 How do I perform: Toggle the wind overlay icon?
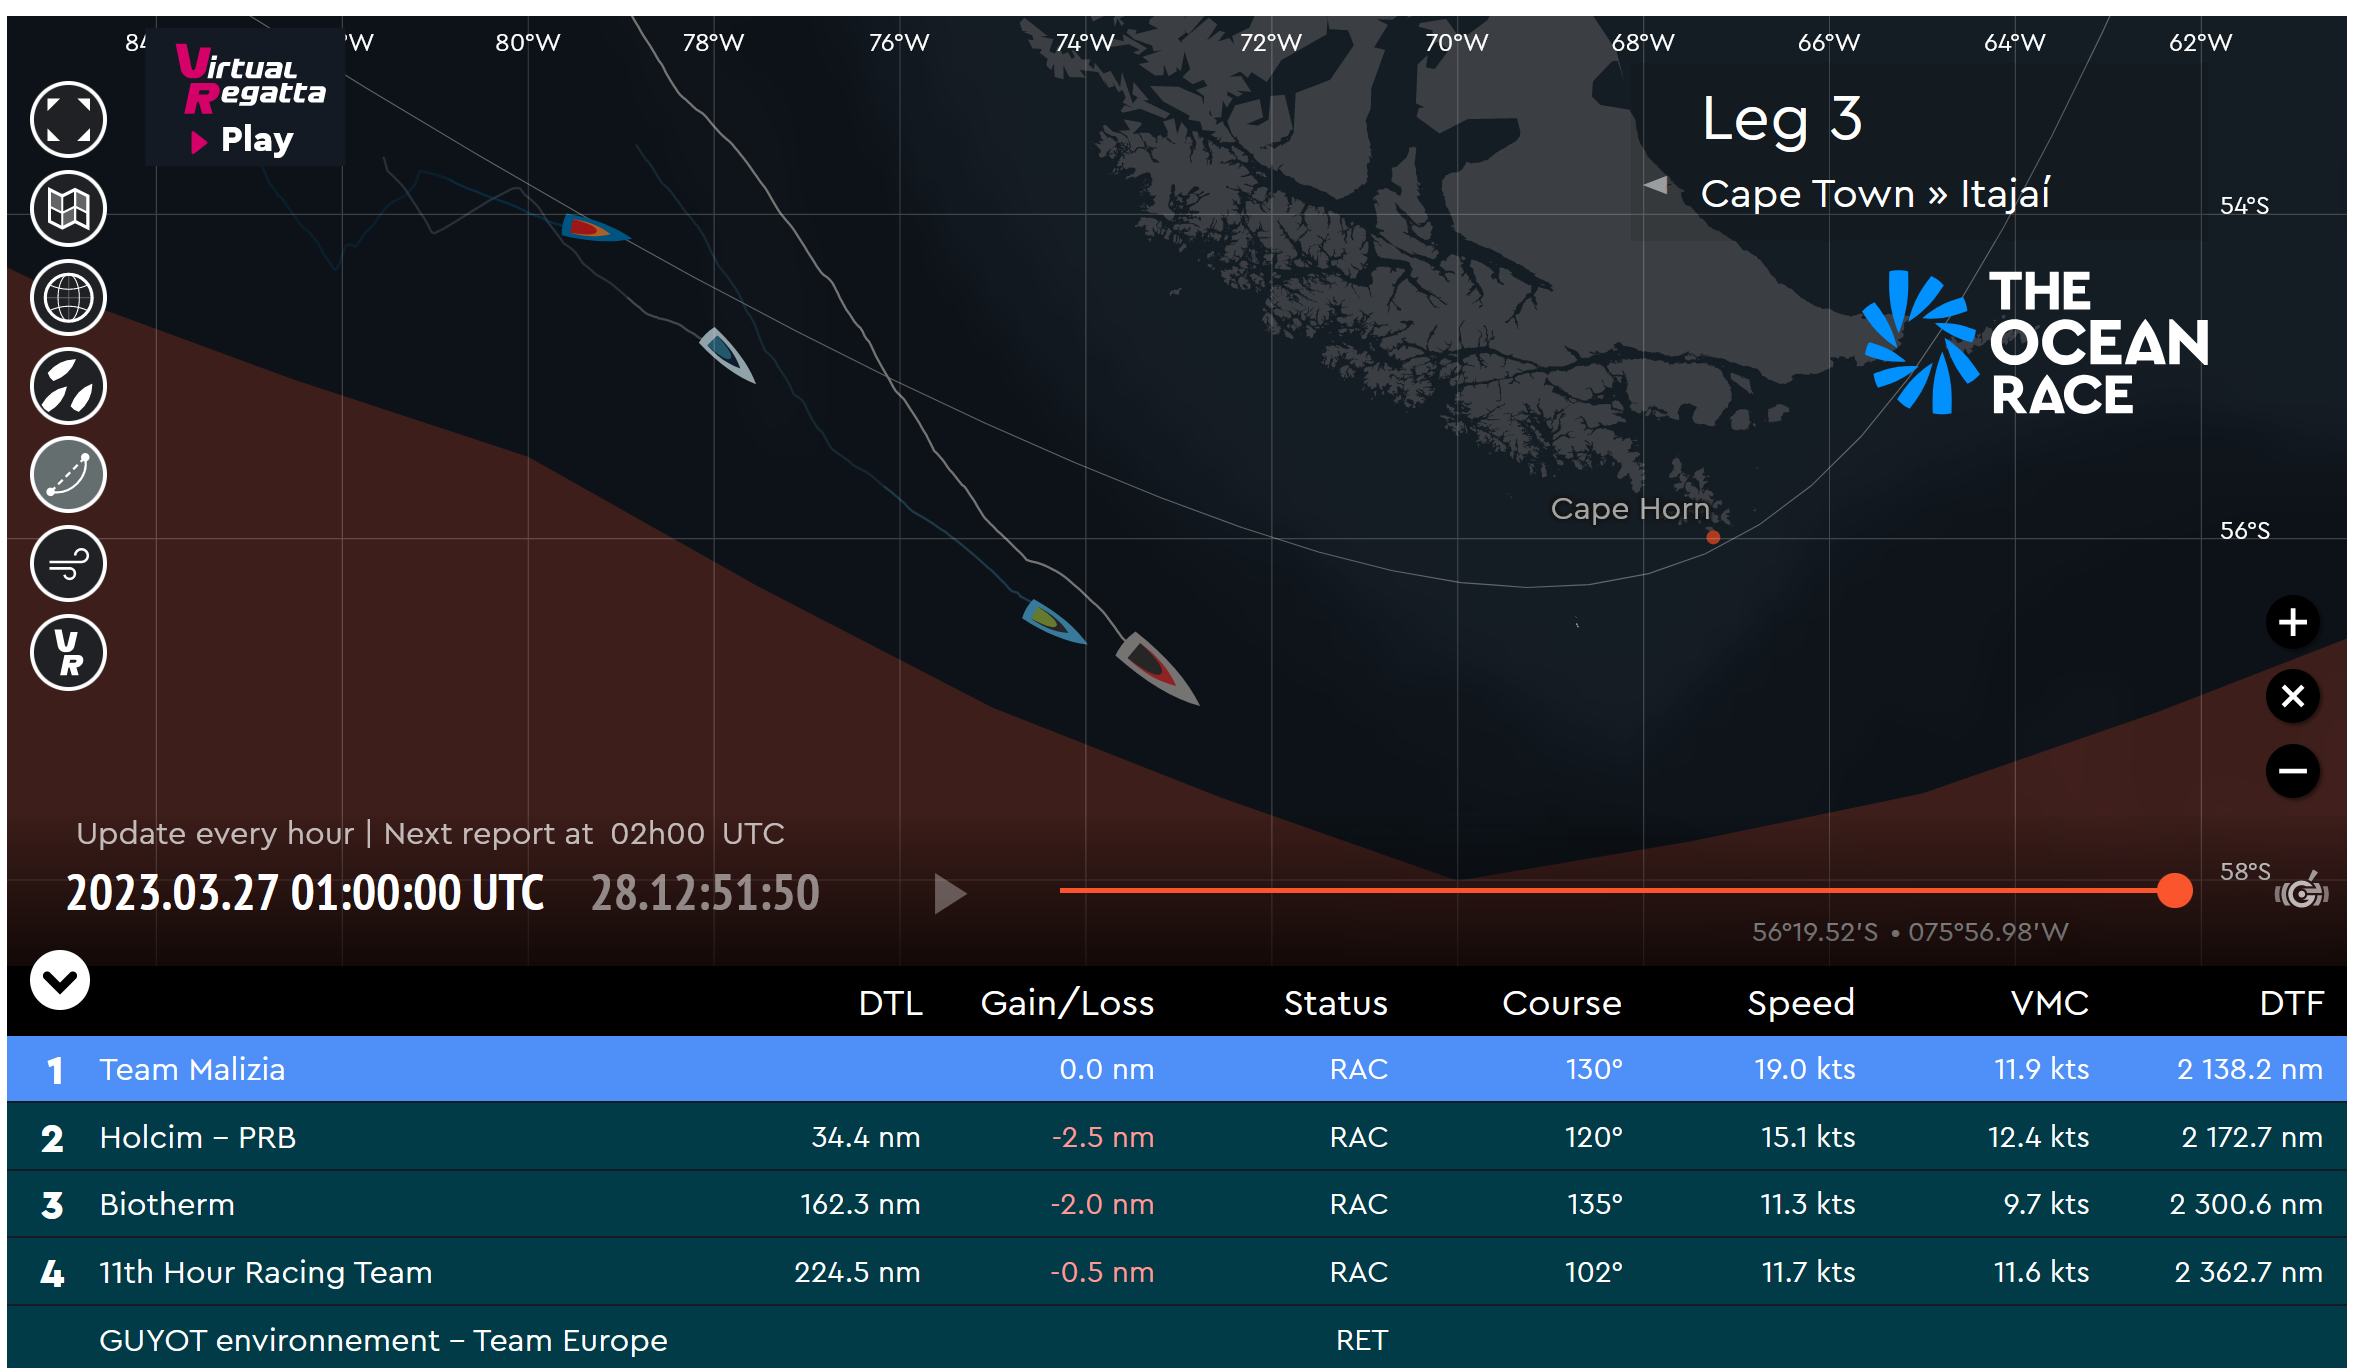pyautogui.click(x=68, y=564)
